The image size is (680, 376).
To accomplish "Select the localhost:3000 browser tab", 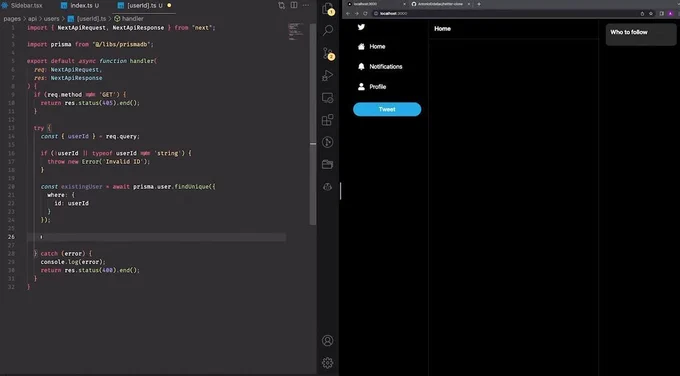I will 376,4.
